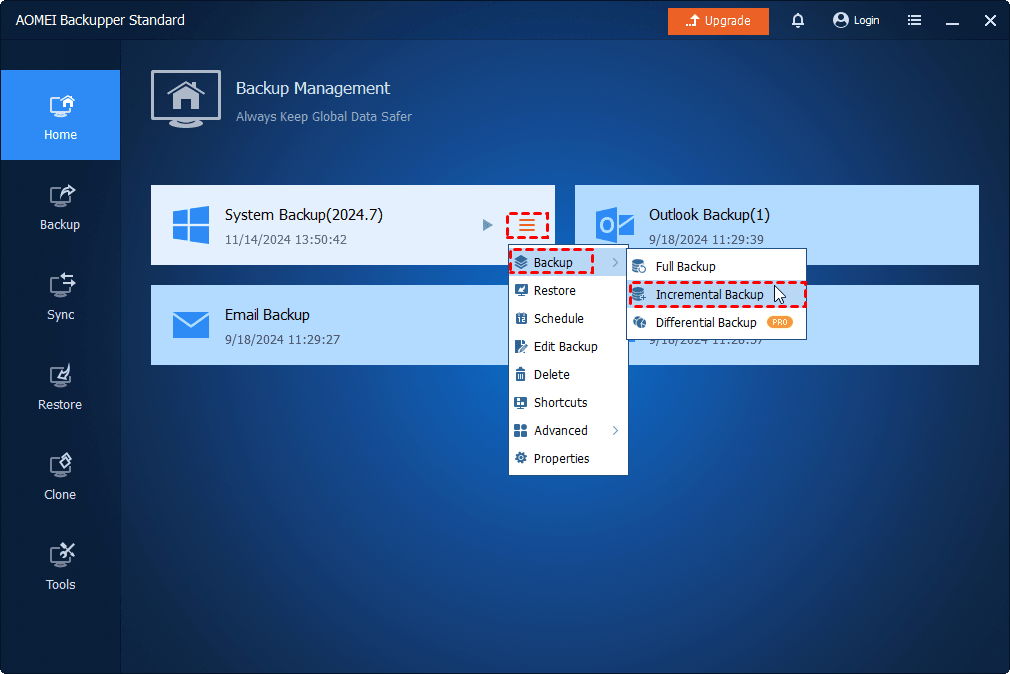Click the Backup Management heading
The width and height of the screenshot is (1010, 674).
[312, 88]
